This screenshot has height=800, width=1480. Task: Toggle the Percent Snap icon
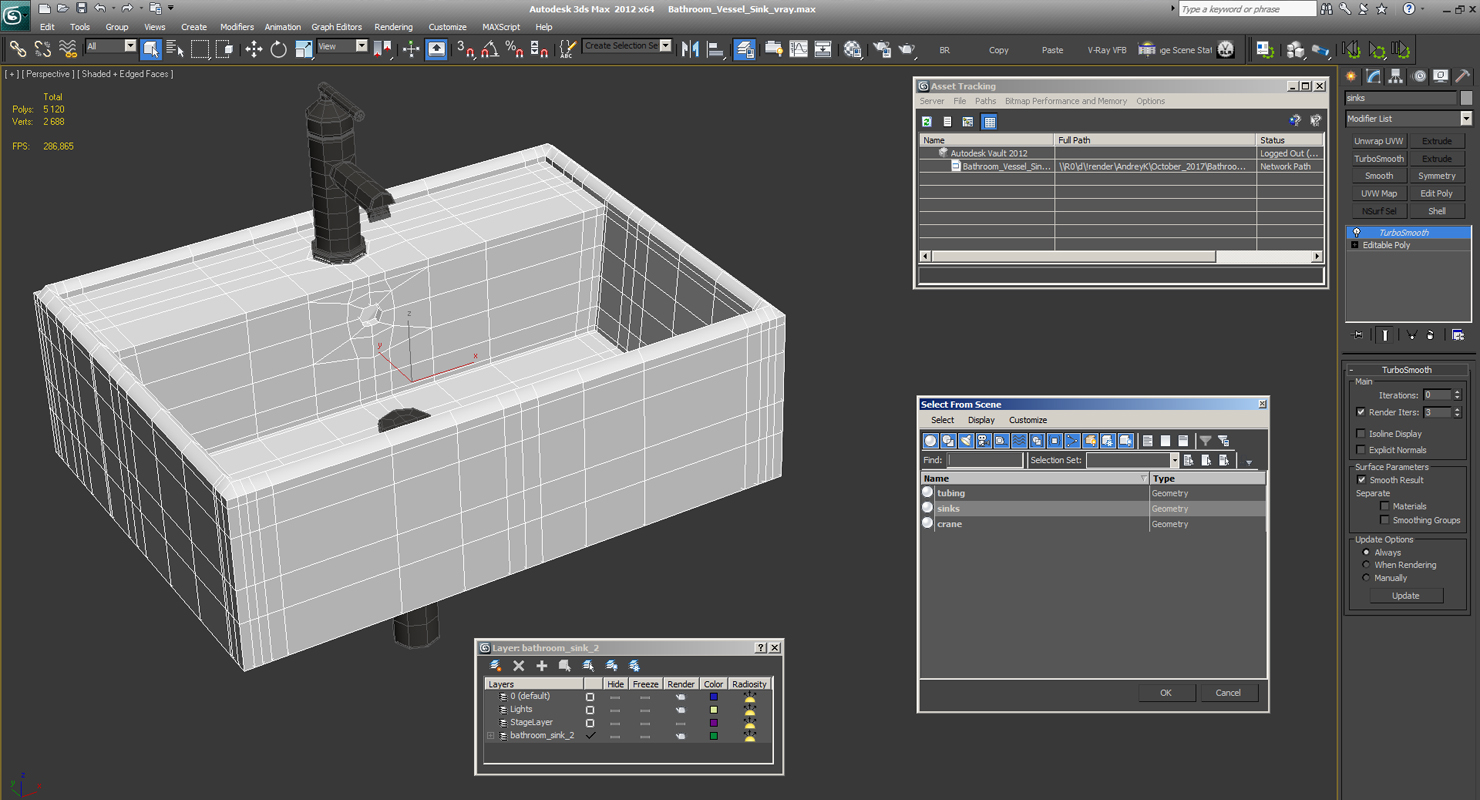pyautogui.click(x=514, y=49)
